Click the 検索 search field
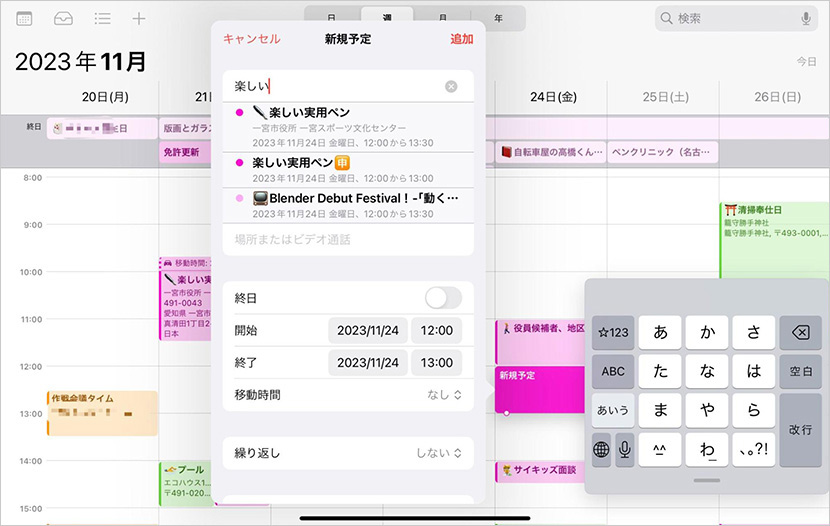This screenshot has width=830, height=526. pos(736,19)
